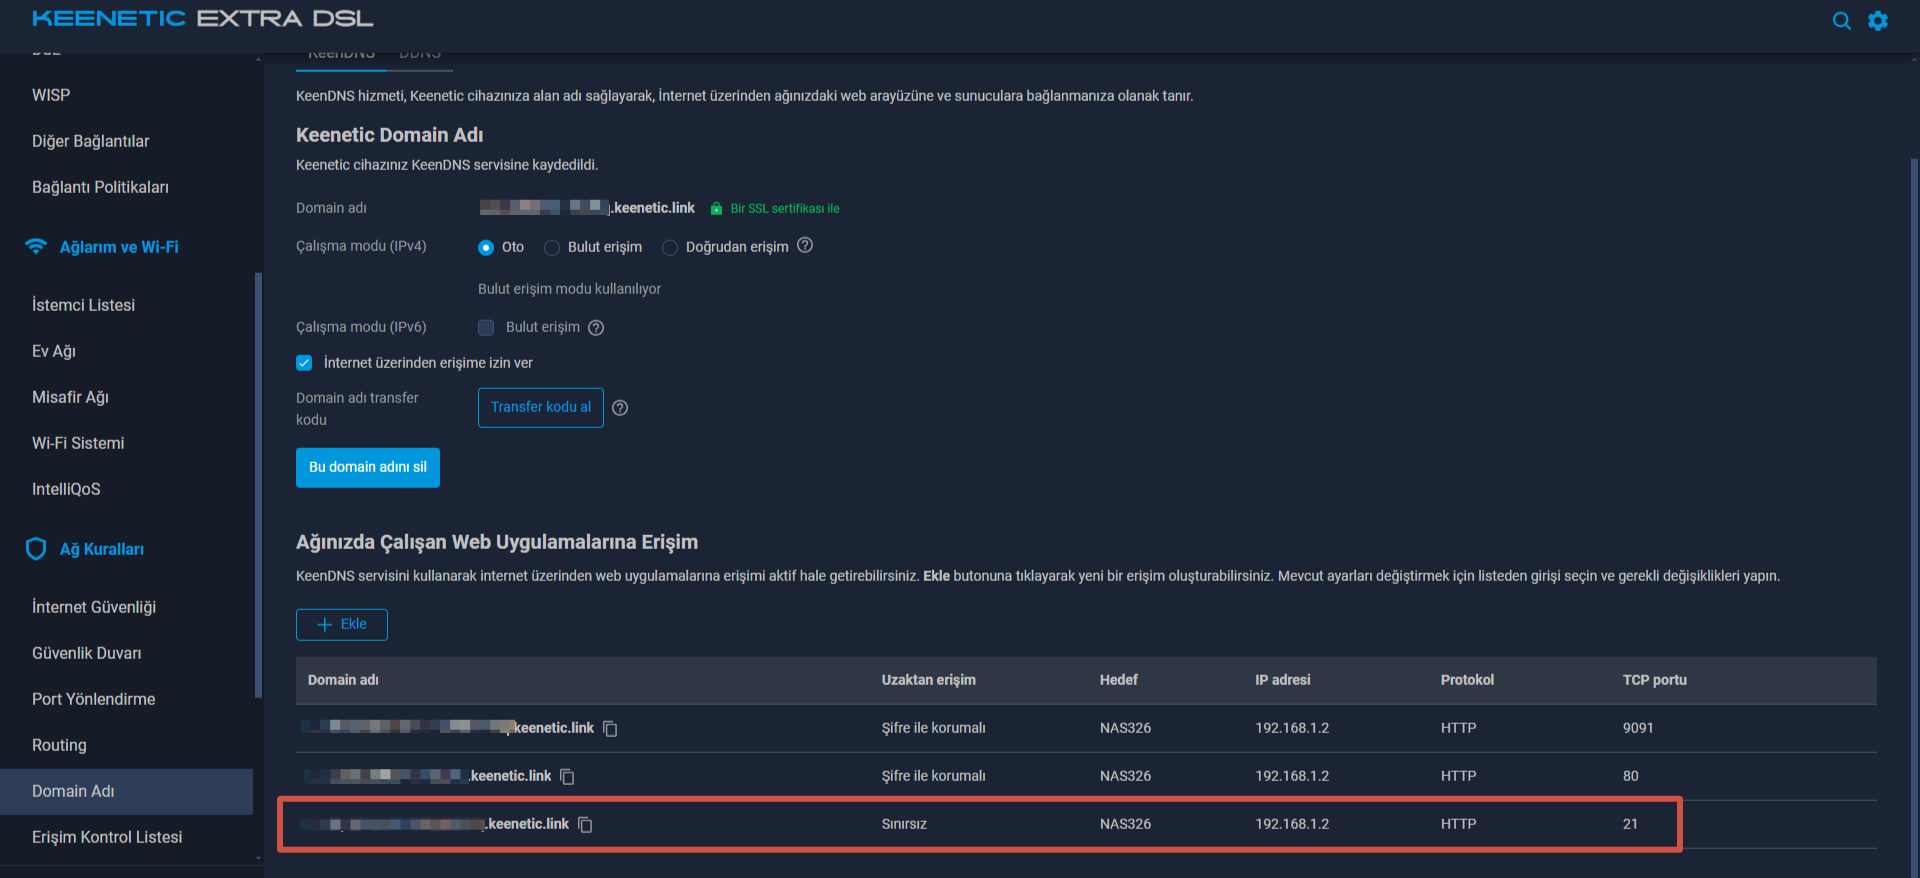
Task: Click help icon beside Transfer kodu al
Action: click(620, 408)
